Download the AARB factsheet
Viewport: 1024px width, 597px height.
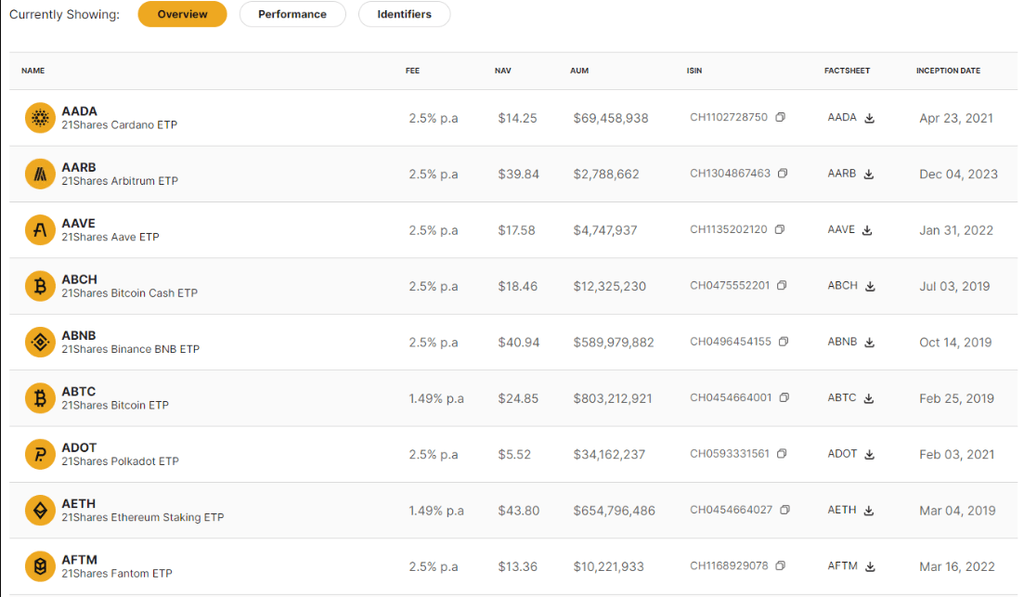click(869, 174)
